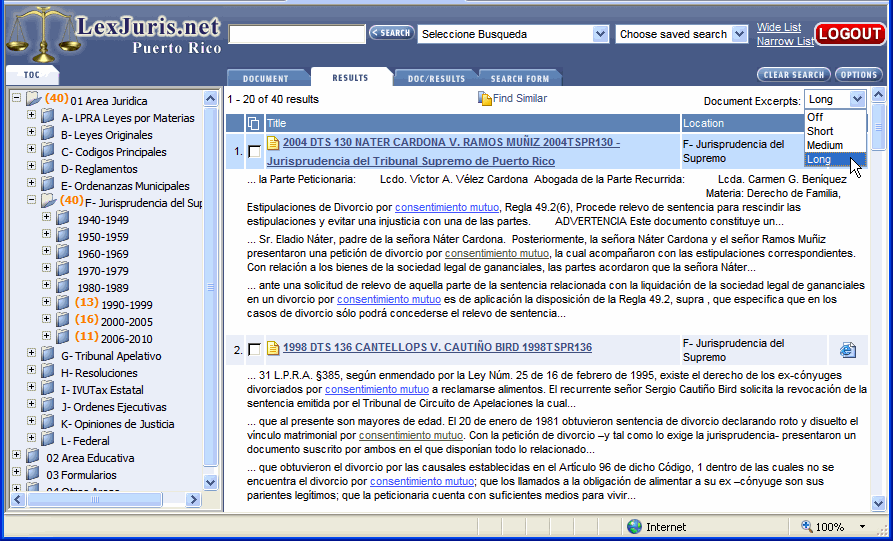Click folder icon for 02 Area Educativa
This screenshot has width=893, height=541.
click(33, 457)
